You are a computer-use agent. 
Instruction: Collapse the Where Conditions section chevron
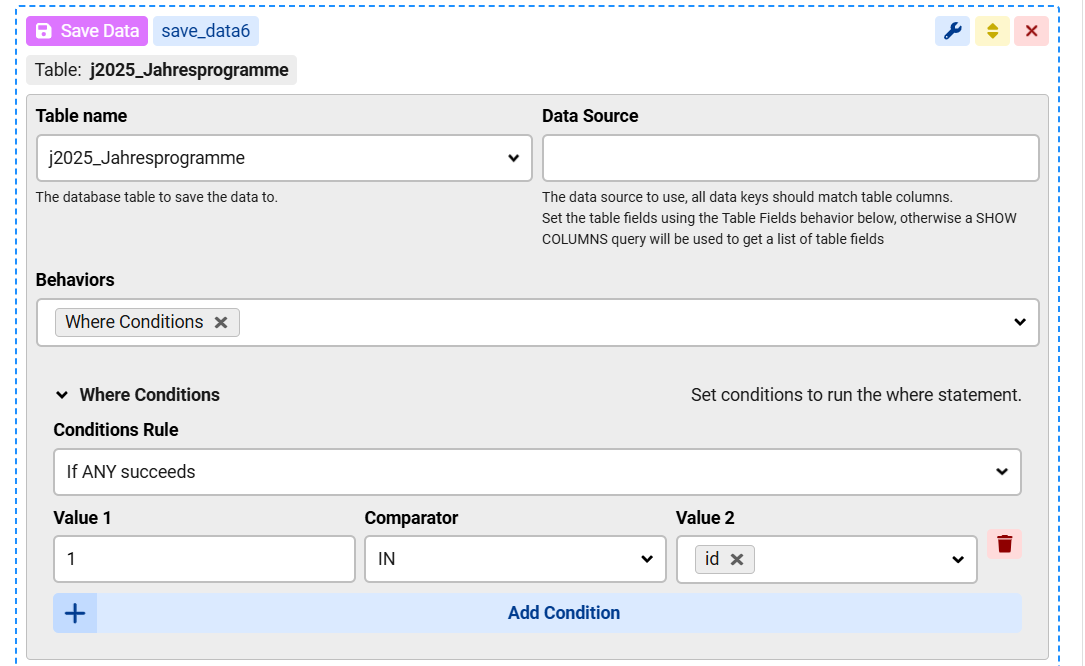(62, 395)
